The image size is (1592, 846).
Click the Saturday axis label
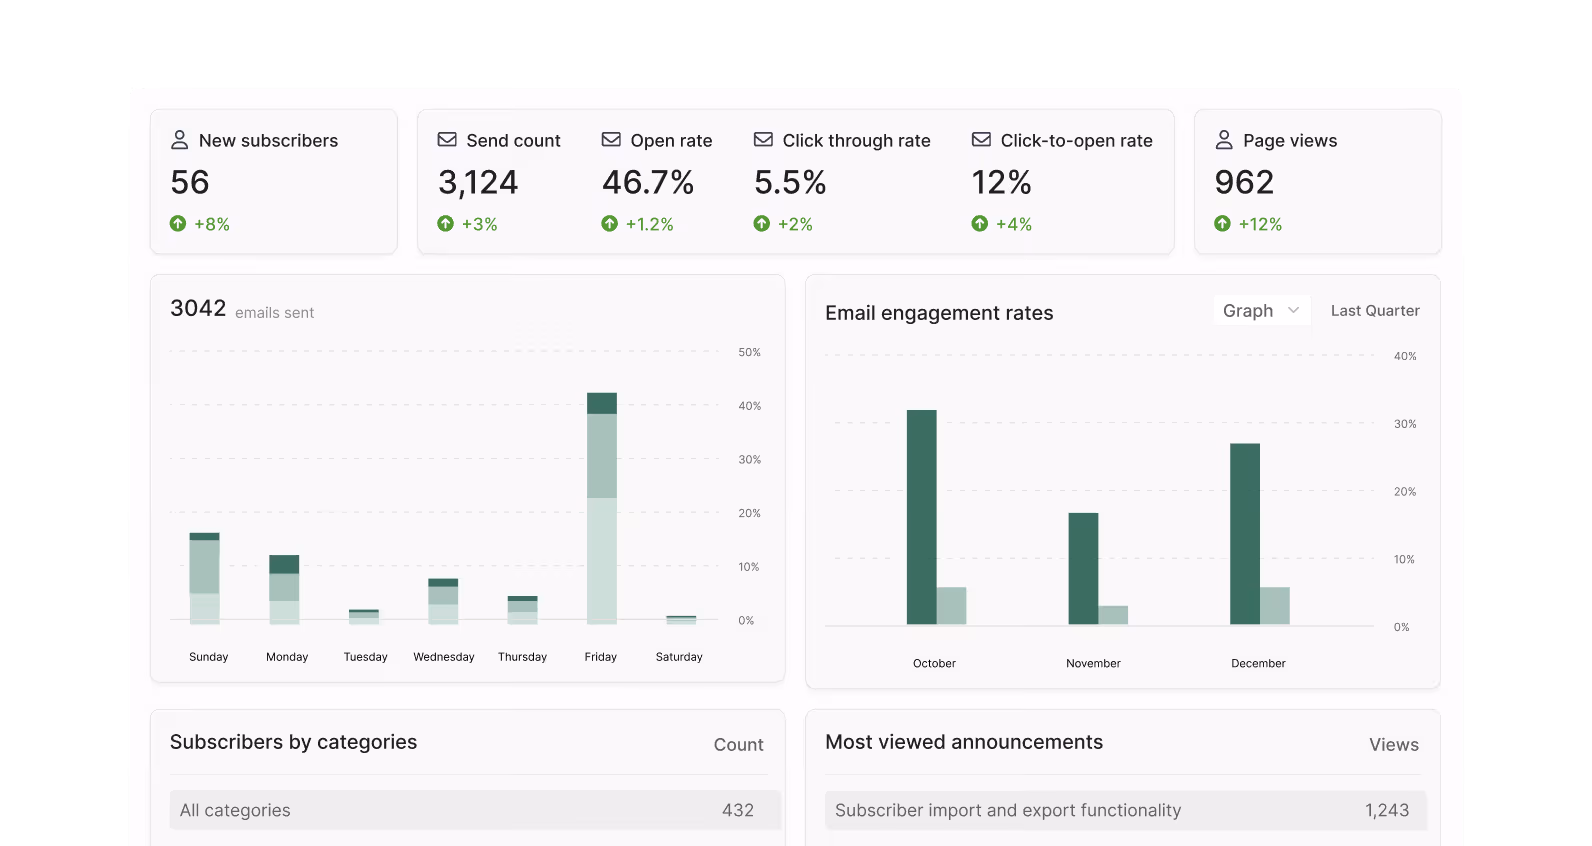679,657
